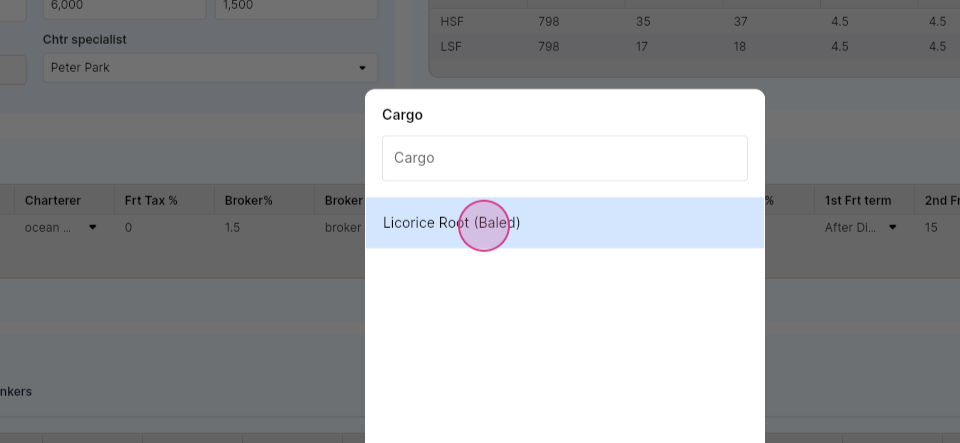
Task: Open the Chtr specialist dropdown showing Peter Park
Action: click(210, 68)
